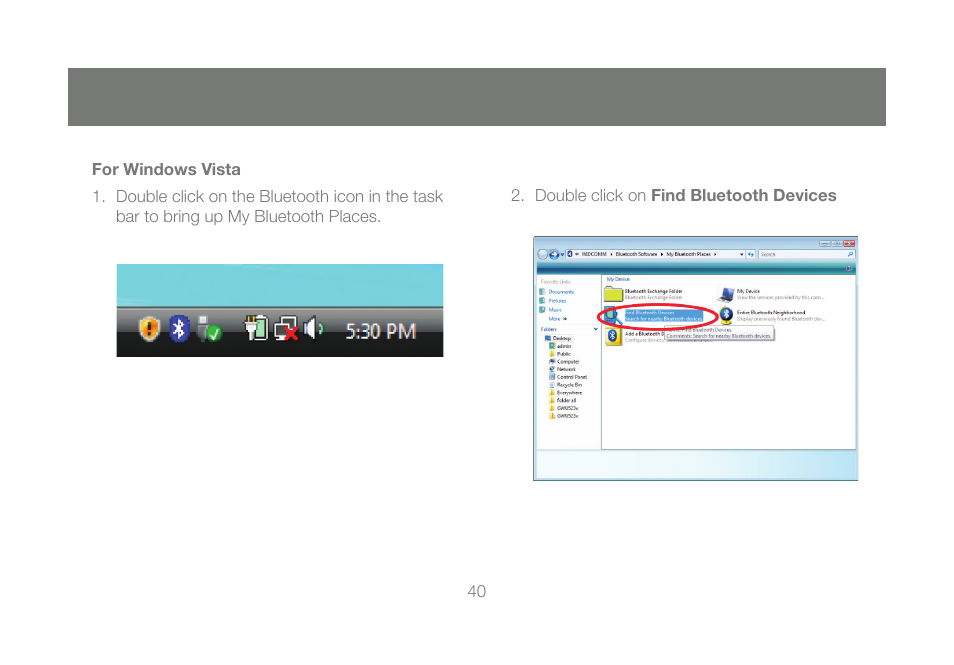Click the Bluetooth Software breadcrumb segment
Screen dimensions: 954x665
coord(636,254)
